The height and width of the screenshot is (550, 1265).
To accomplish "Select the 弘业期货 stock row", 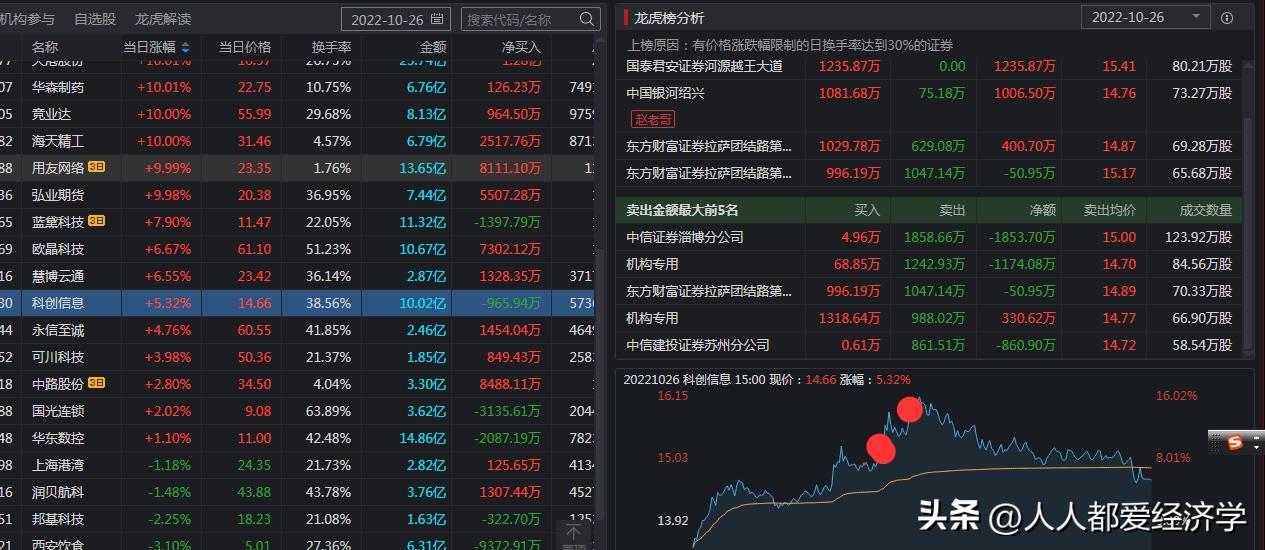I will [x=298, y=195].
